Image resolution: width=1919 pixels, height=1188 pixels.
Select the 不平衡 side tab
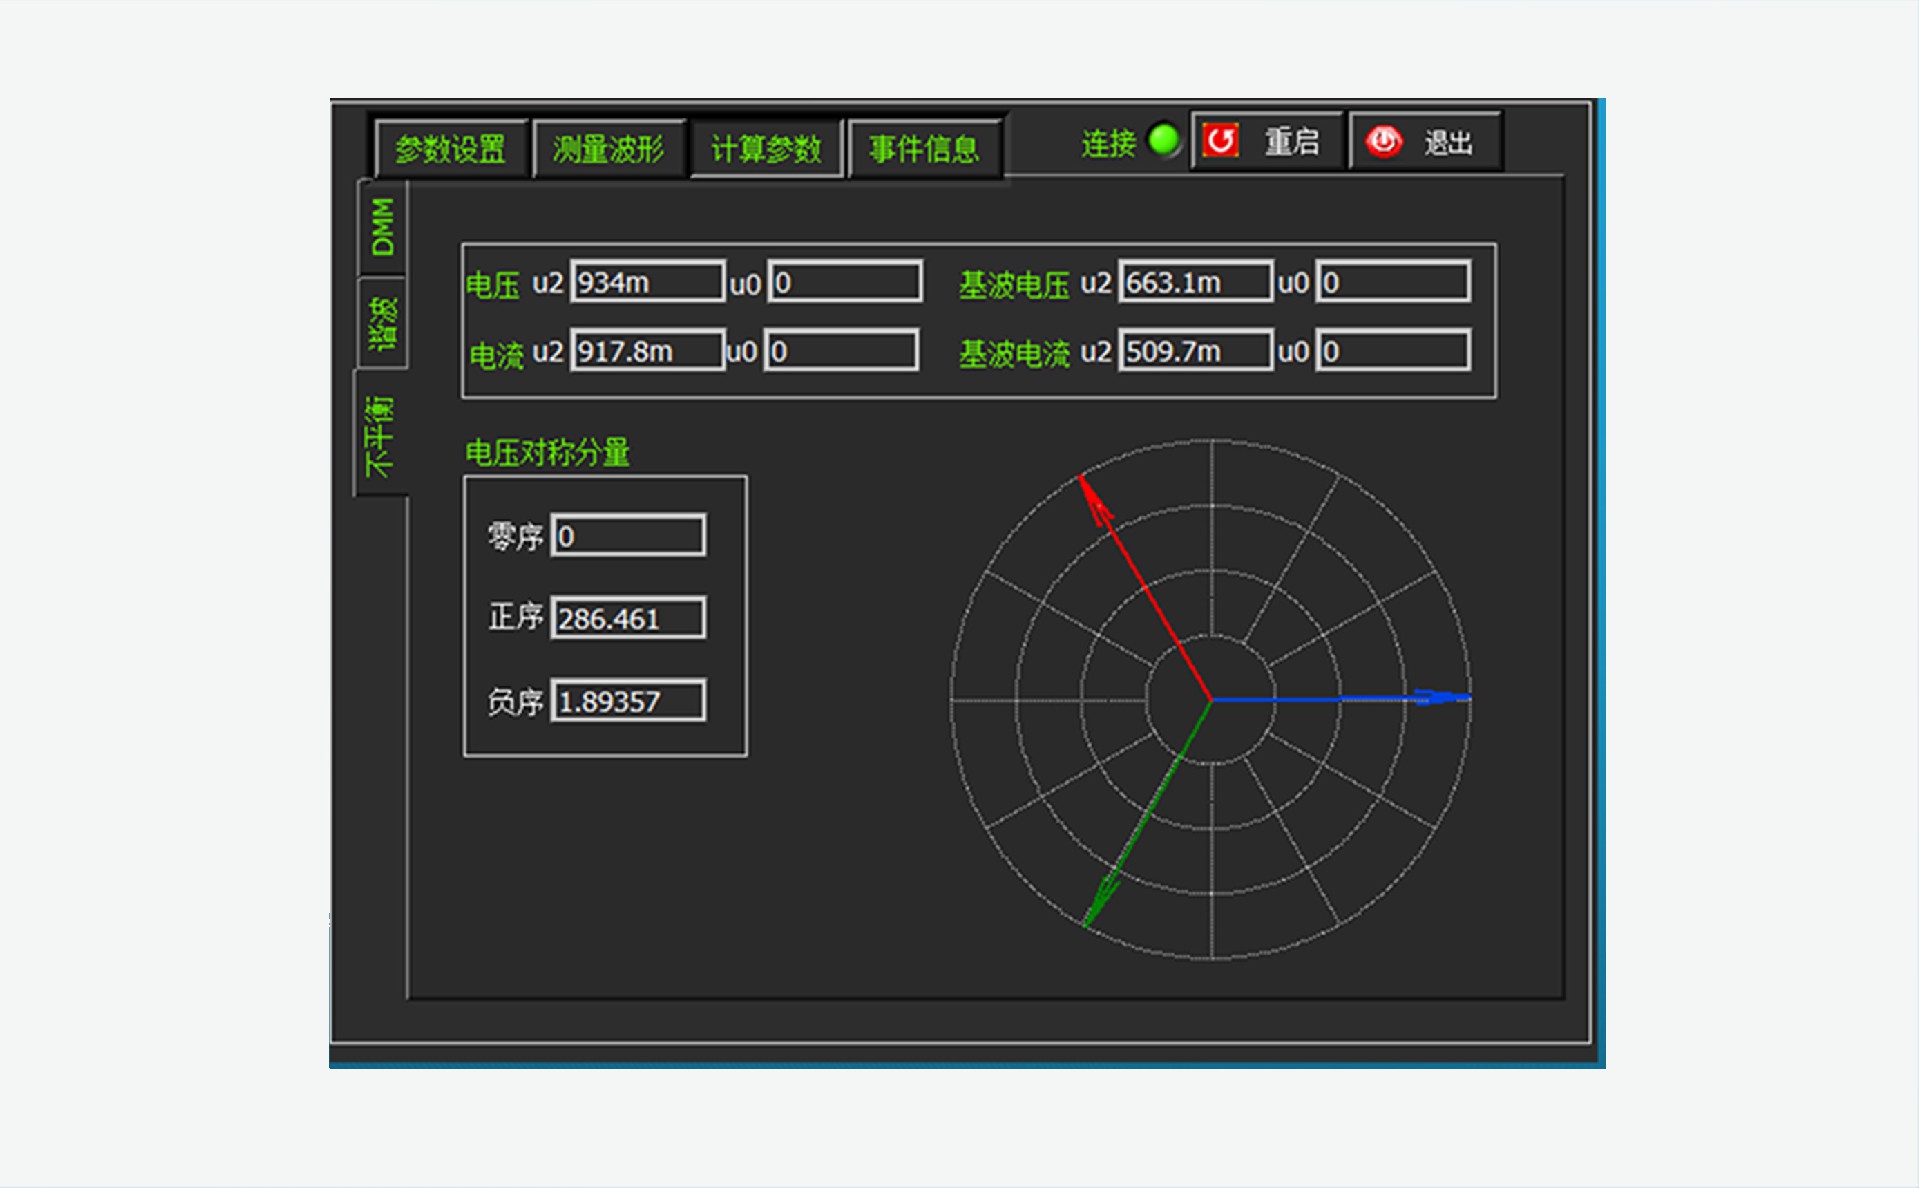click(x=381, y=435)
